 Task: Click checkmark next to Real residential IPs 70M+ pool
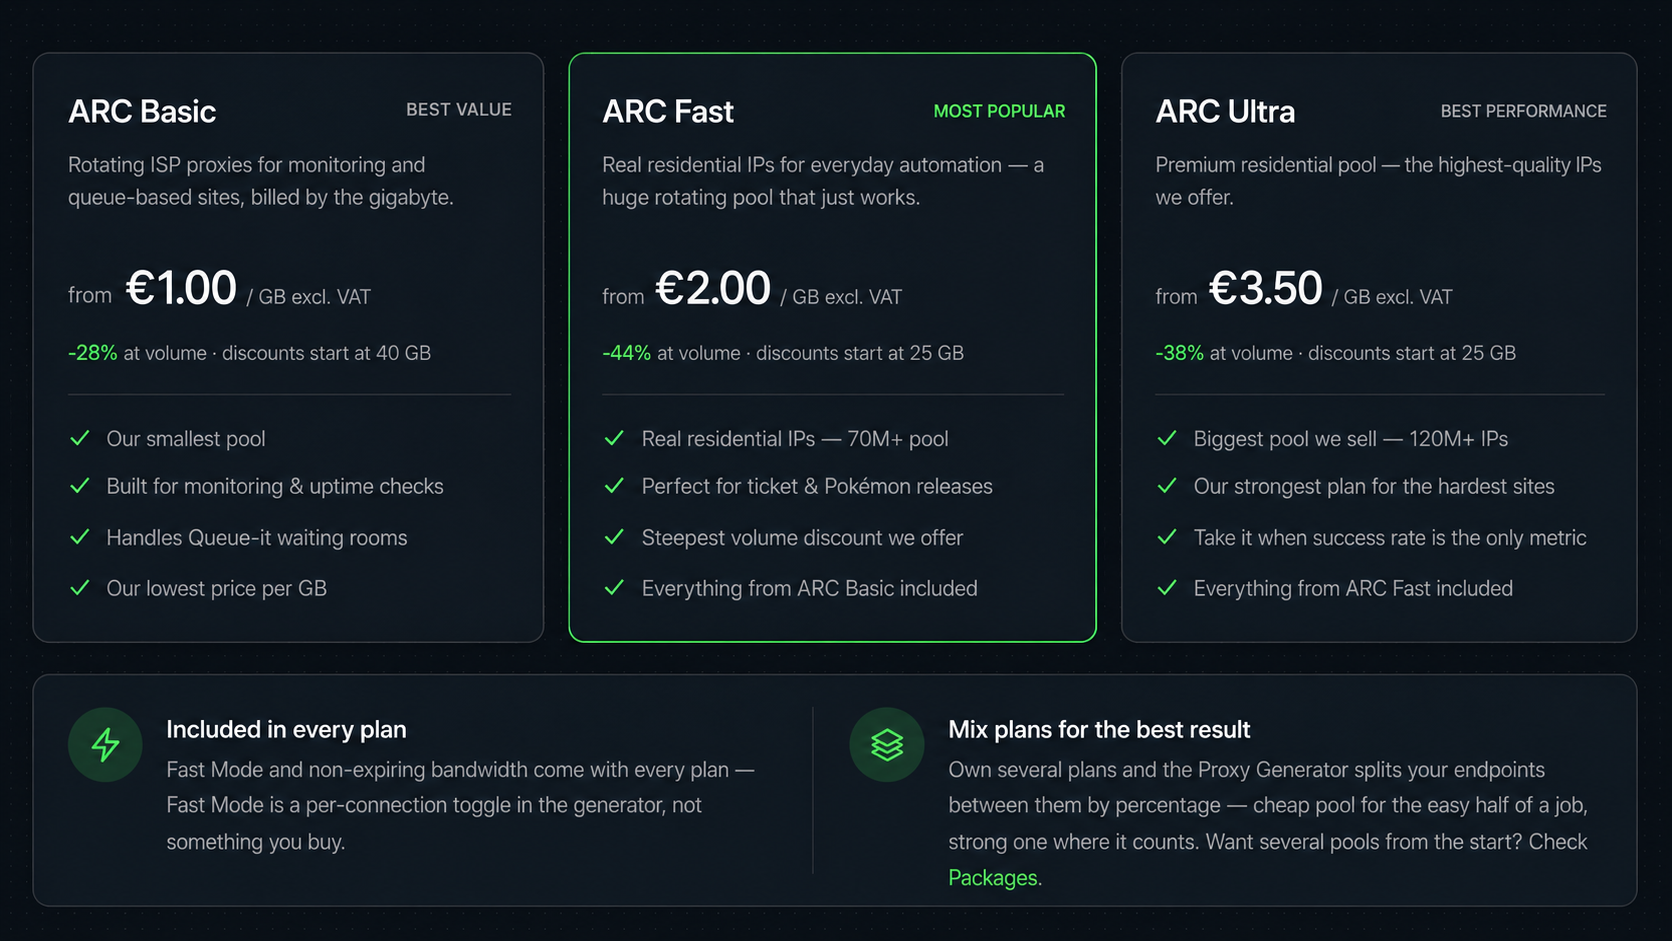(614, 438)
